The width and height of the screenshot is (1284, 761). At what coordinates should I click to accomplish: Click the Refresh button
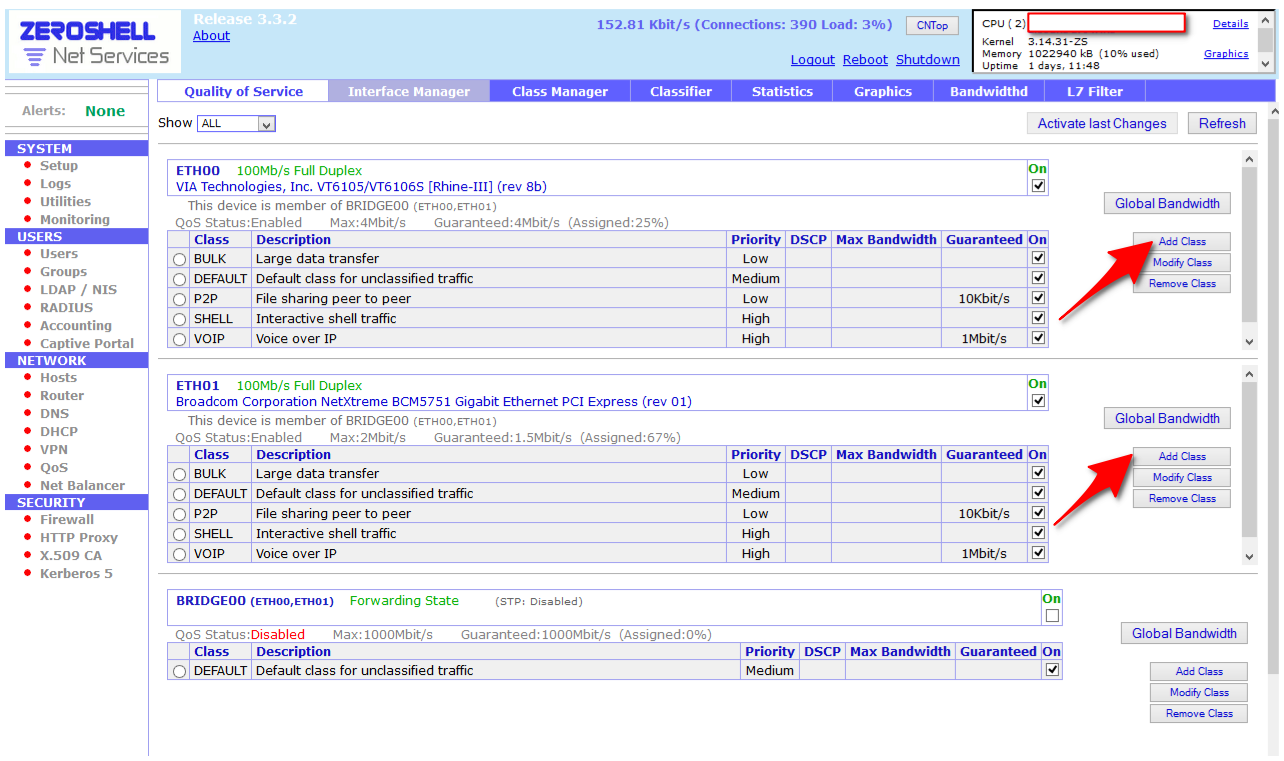1222,123
